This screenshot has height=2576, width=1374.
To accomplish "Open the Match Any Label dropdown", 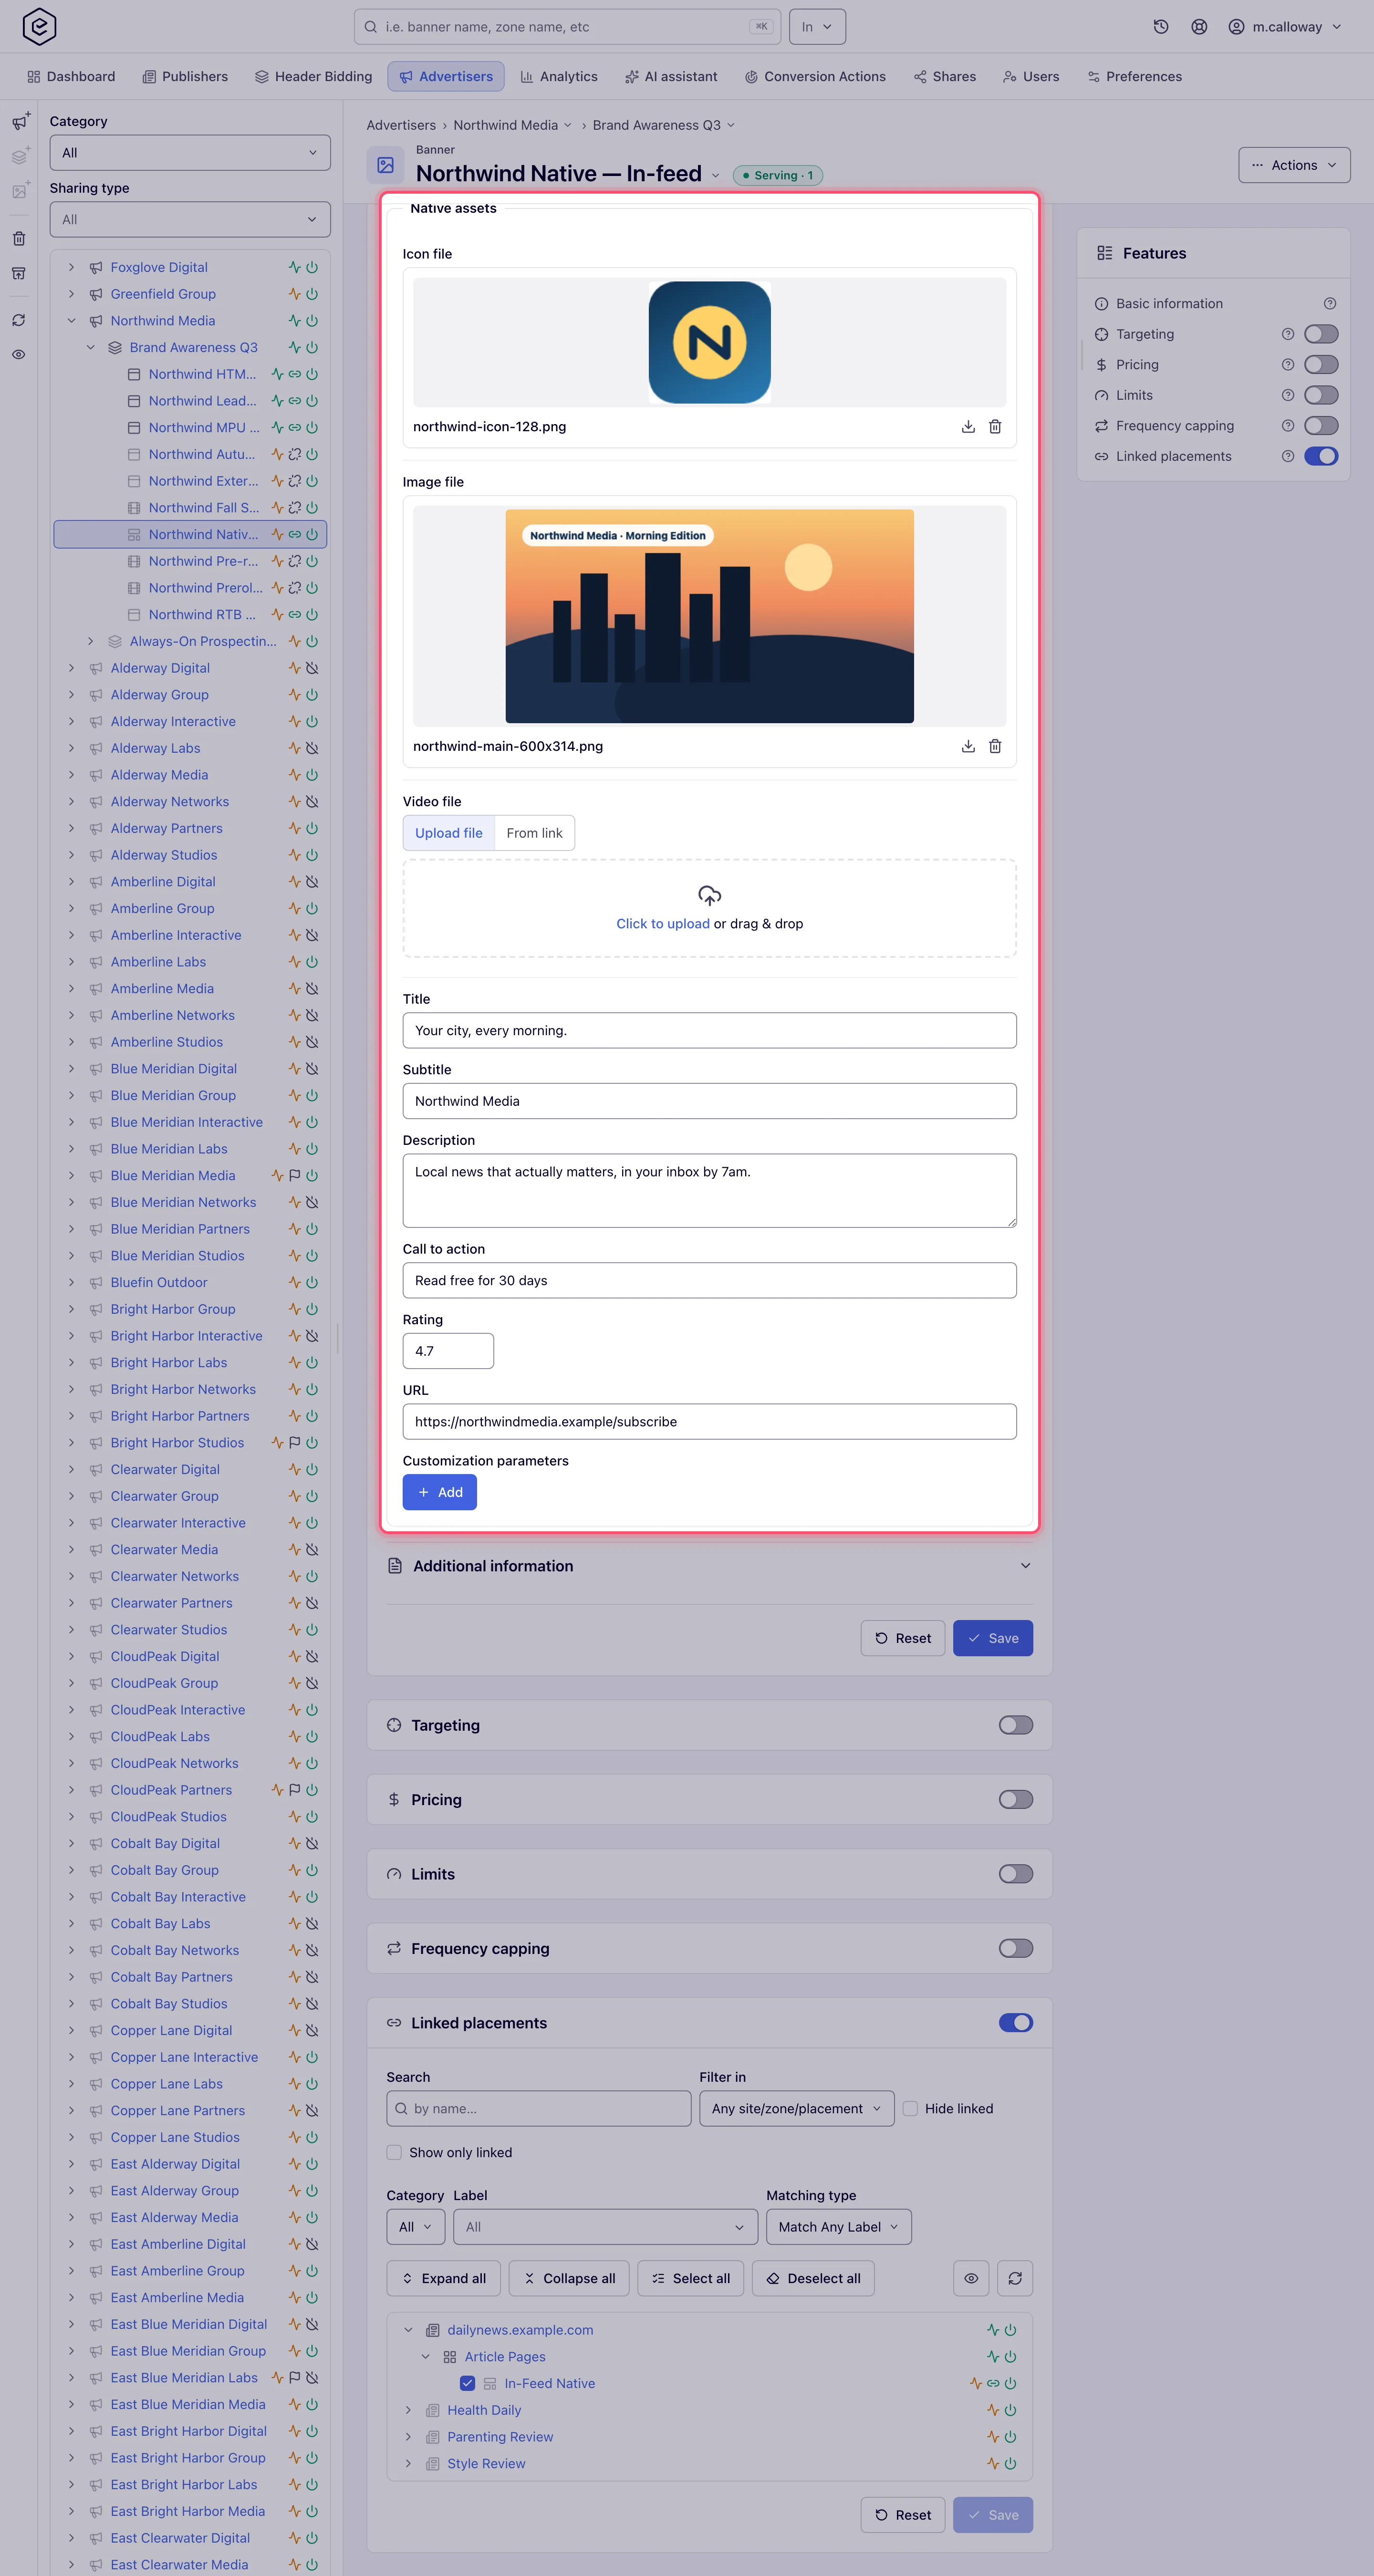I will click(x=839, y=2227).
